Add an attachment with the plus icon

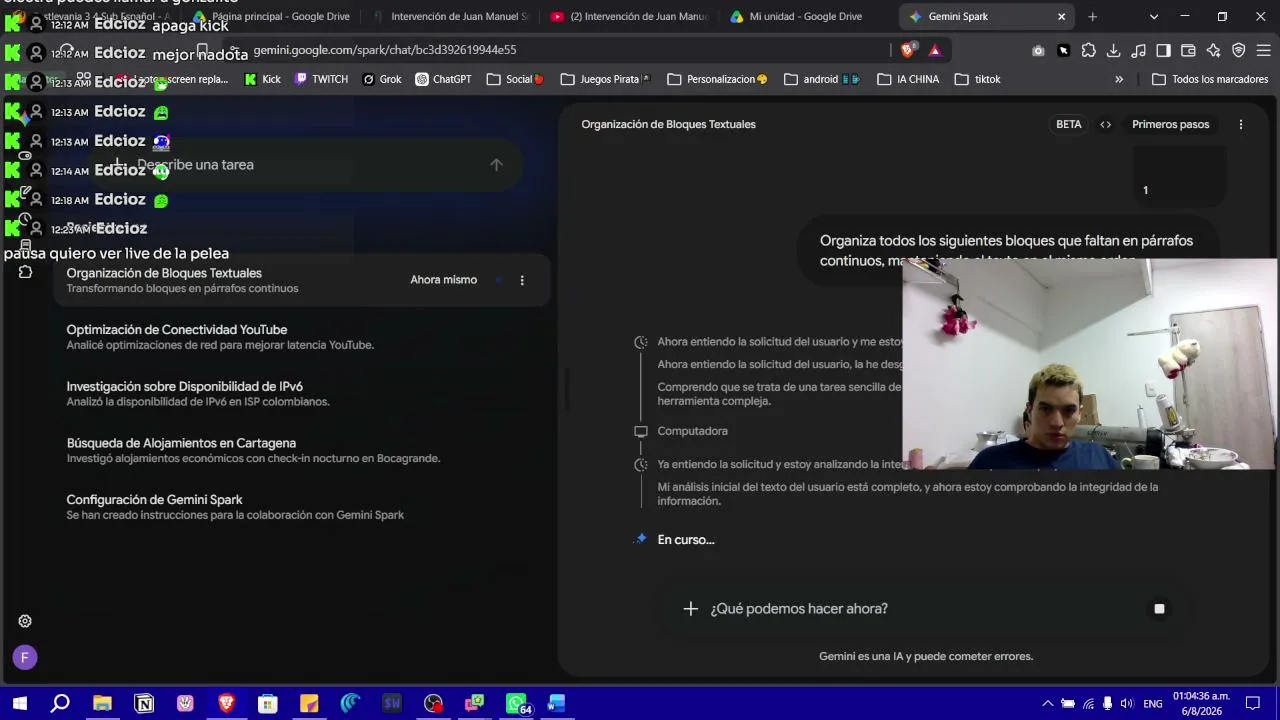[690, 609]
